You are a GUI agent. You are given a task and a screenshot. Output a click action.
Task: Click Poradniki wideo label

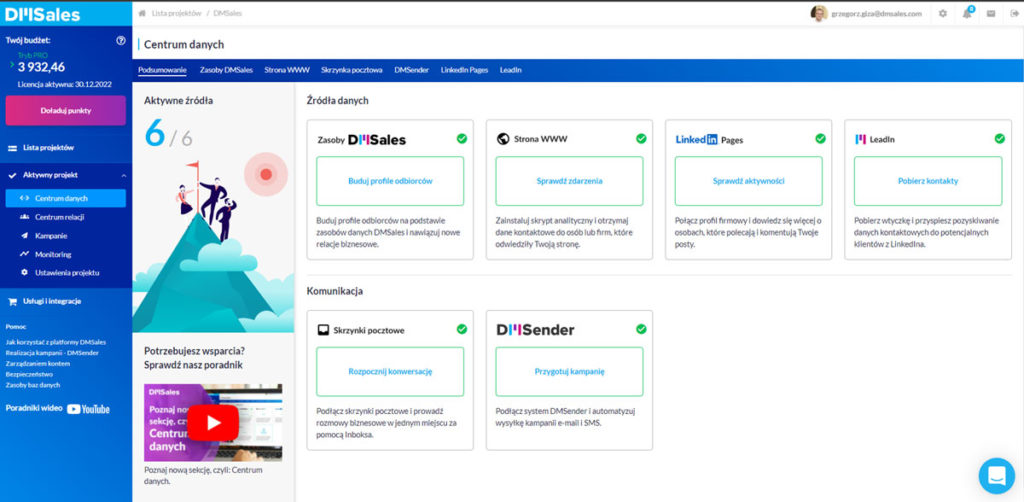coord(34,408)
